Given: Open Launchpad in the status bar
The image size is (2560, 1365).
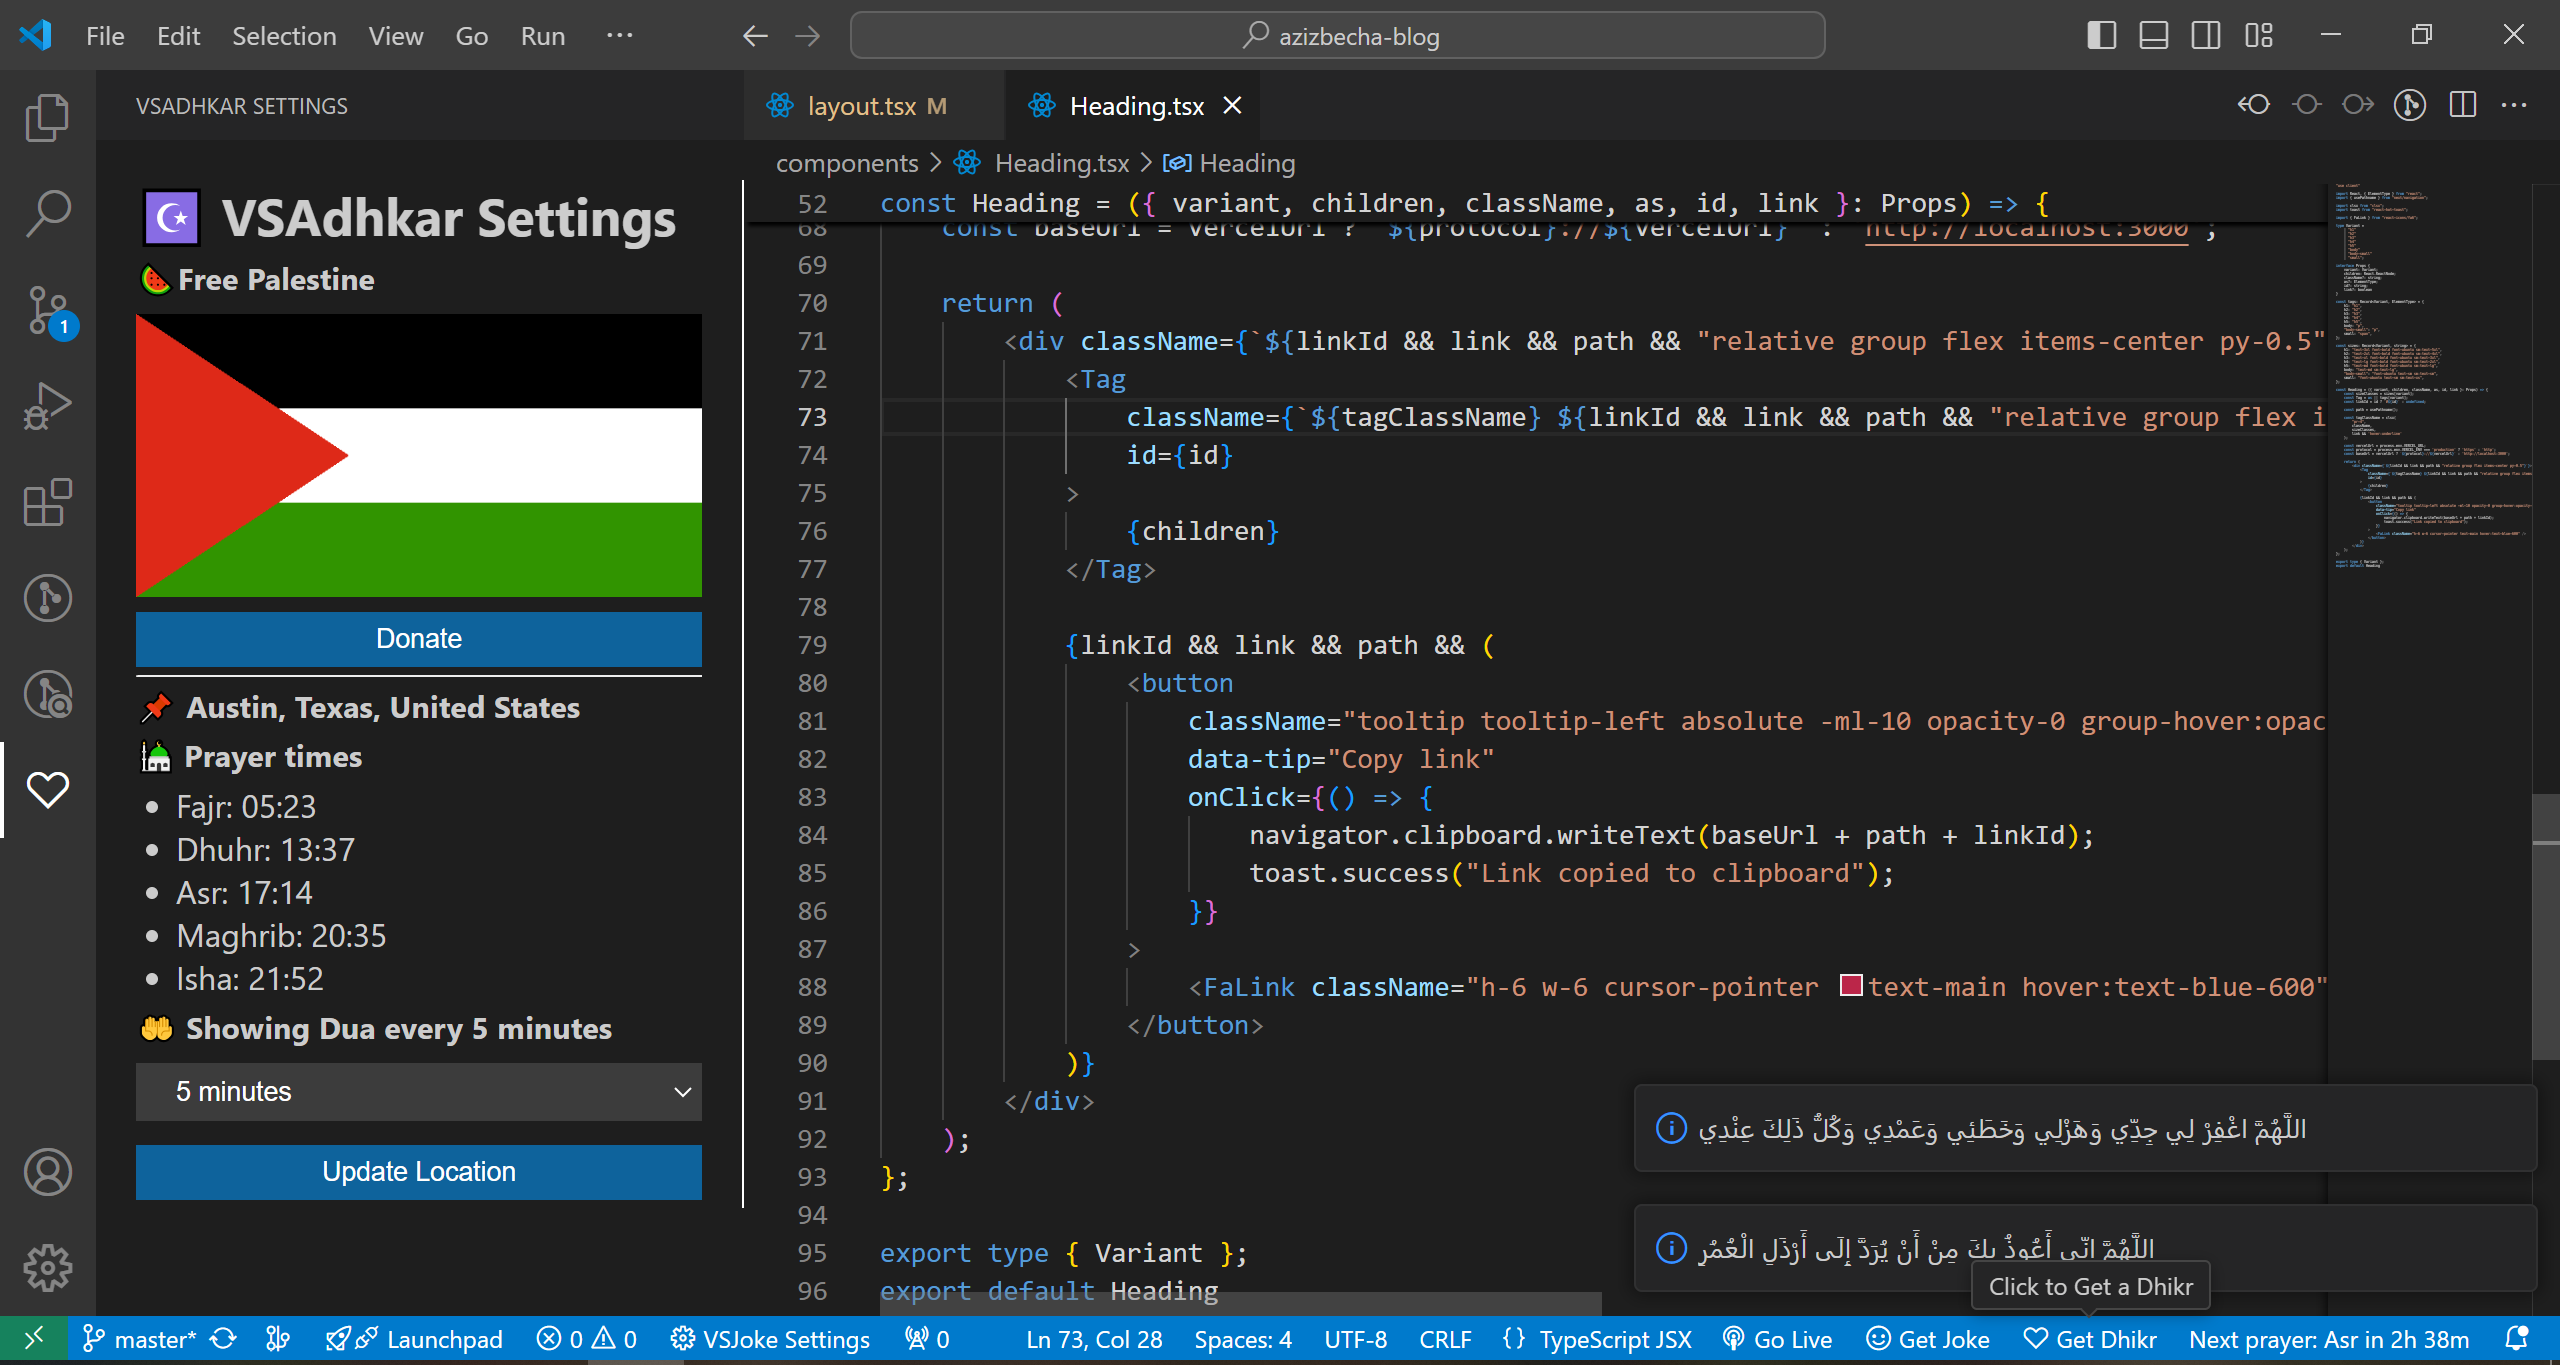Looking at the screenshot, I should pos(414,1339).
